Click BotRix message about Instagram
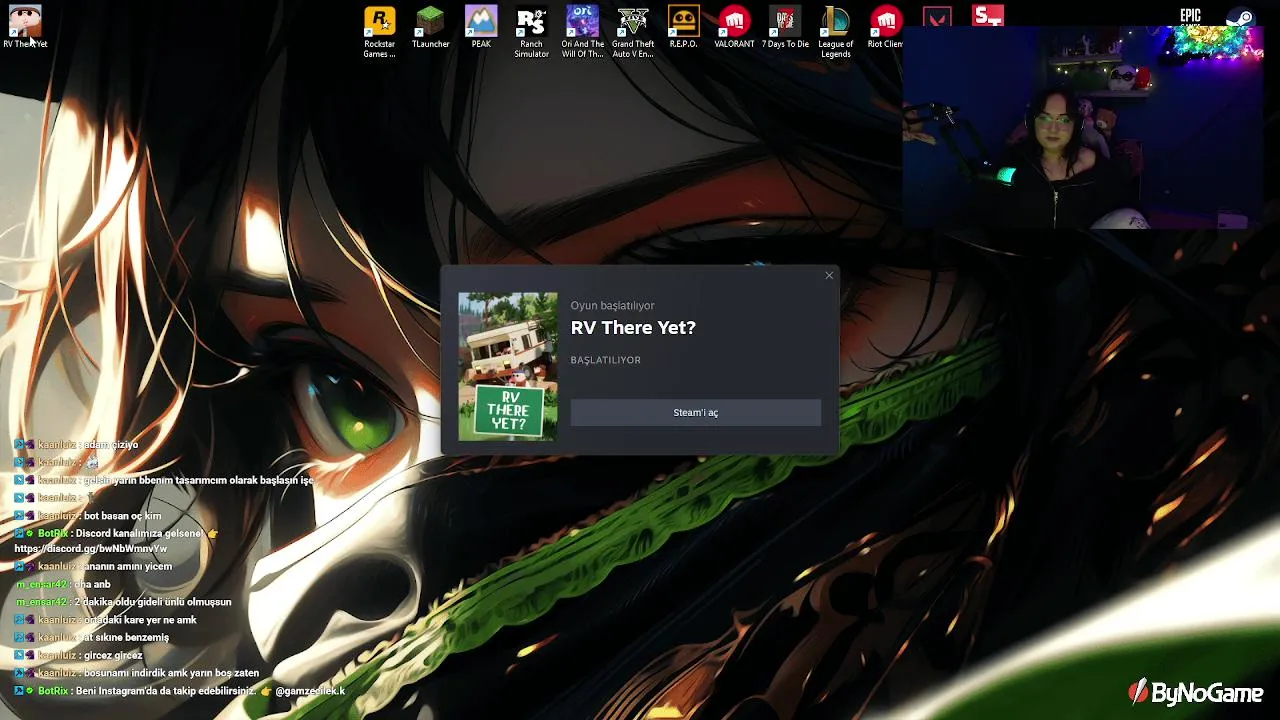The width and height of the screenshot is (1280, 720). [x=180, y=691]
